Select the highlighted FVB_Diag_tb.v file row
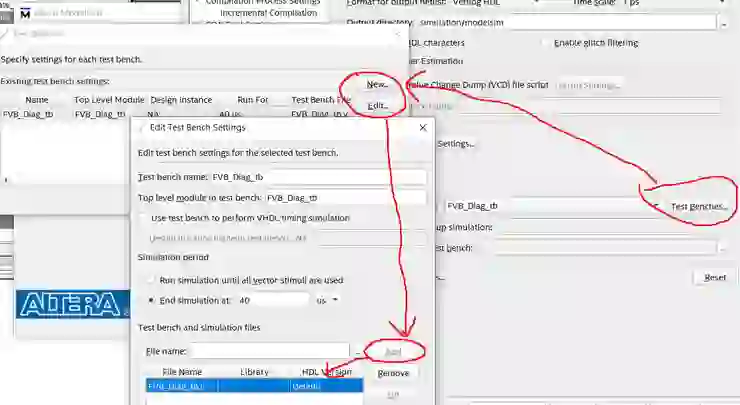The height and width of the screenshot is (405, 740). click(x=254, y=386)
